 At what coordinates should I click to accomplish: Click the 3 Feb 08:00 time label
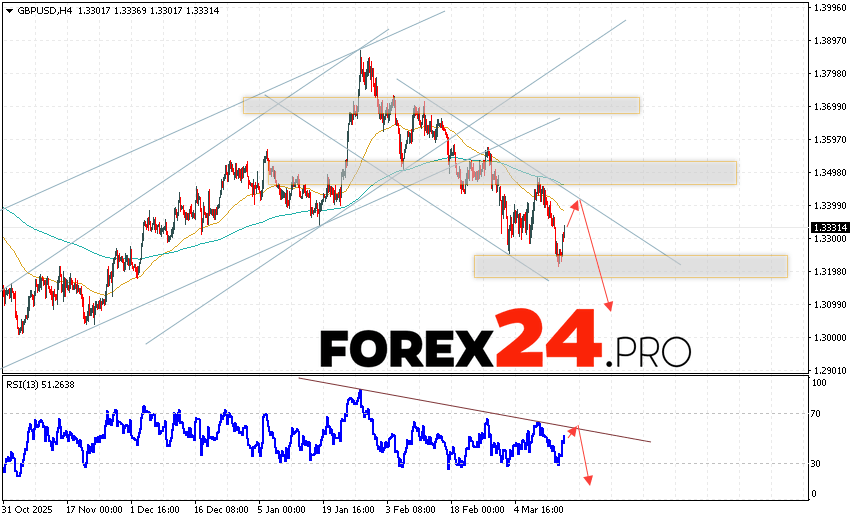click(411, 510)
